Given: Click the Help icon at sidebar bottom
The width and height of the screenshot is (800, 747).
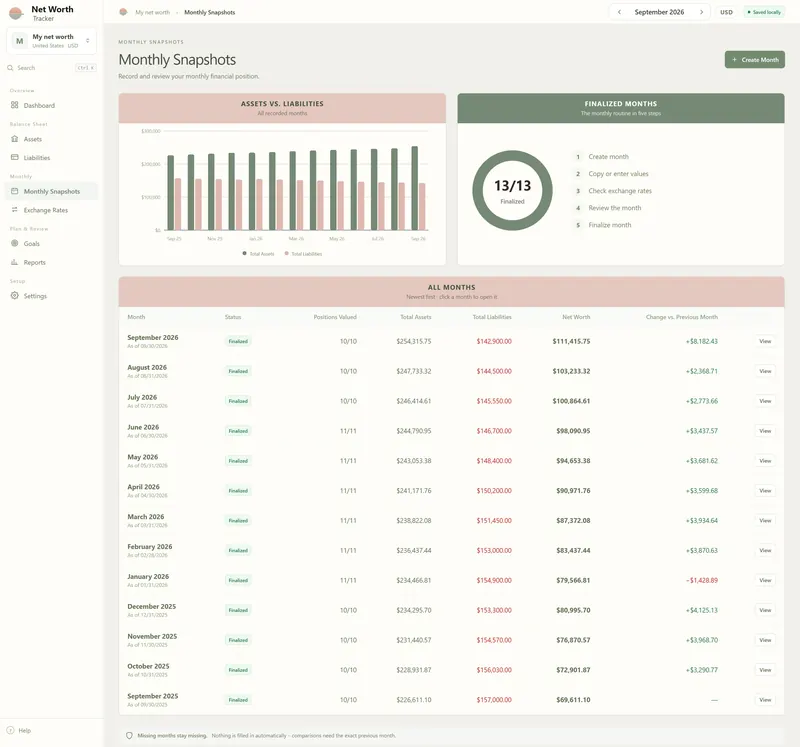Looking at the screenshot, I should (10, 730).
